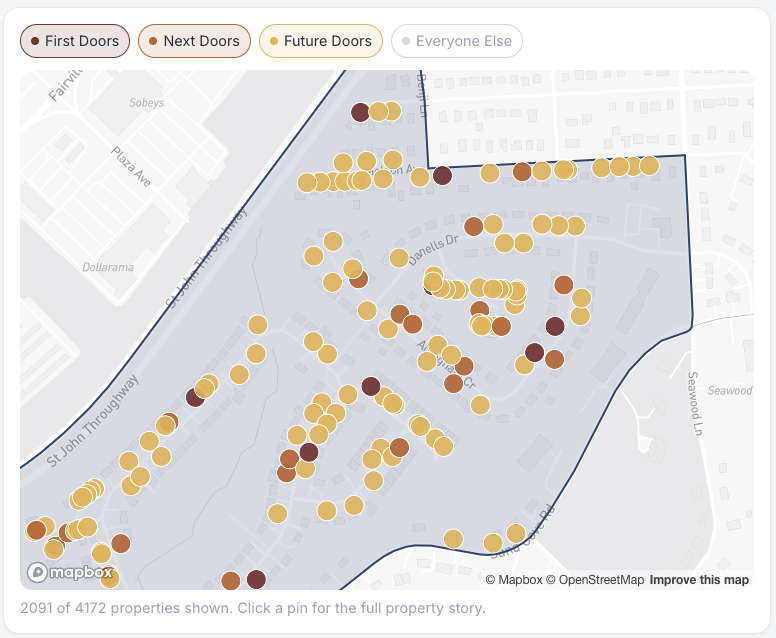Click the Dollarama map label
The width and height of the screenshot is (776, 638).
coord(108,267)
